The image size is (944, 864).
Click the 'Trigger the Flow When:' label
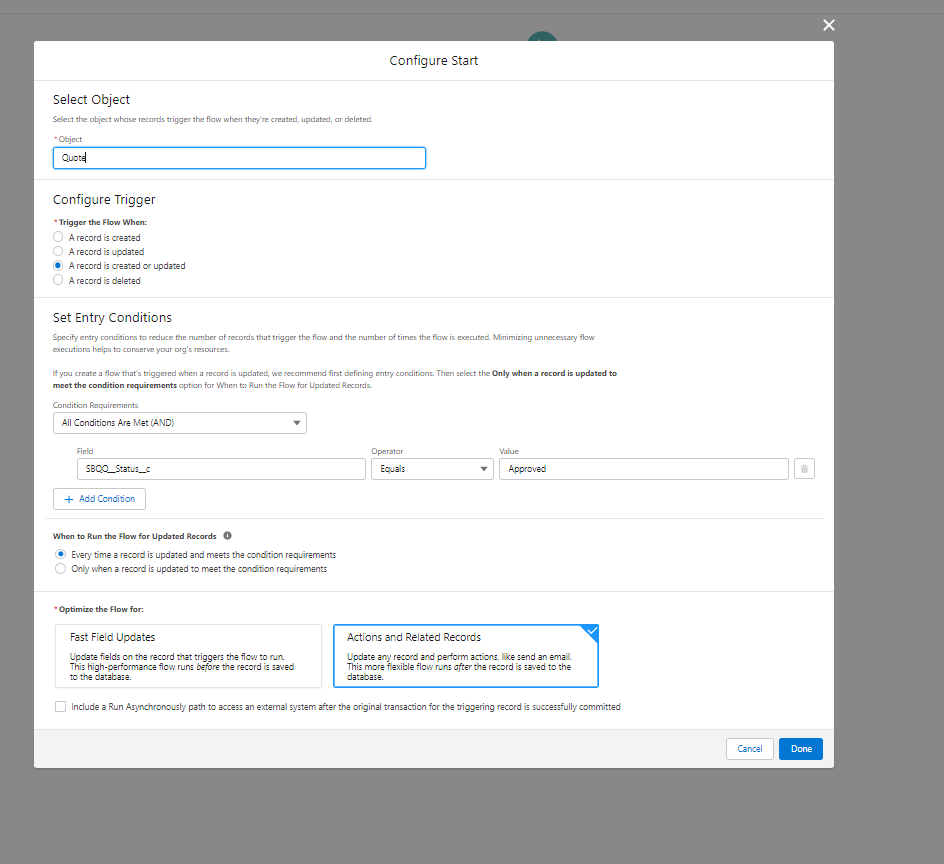coord(102,222)
